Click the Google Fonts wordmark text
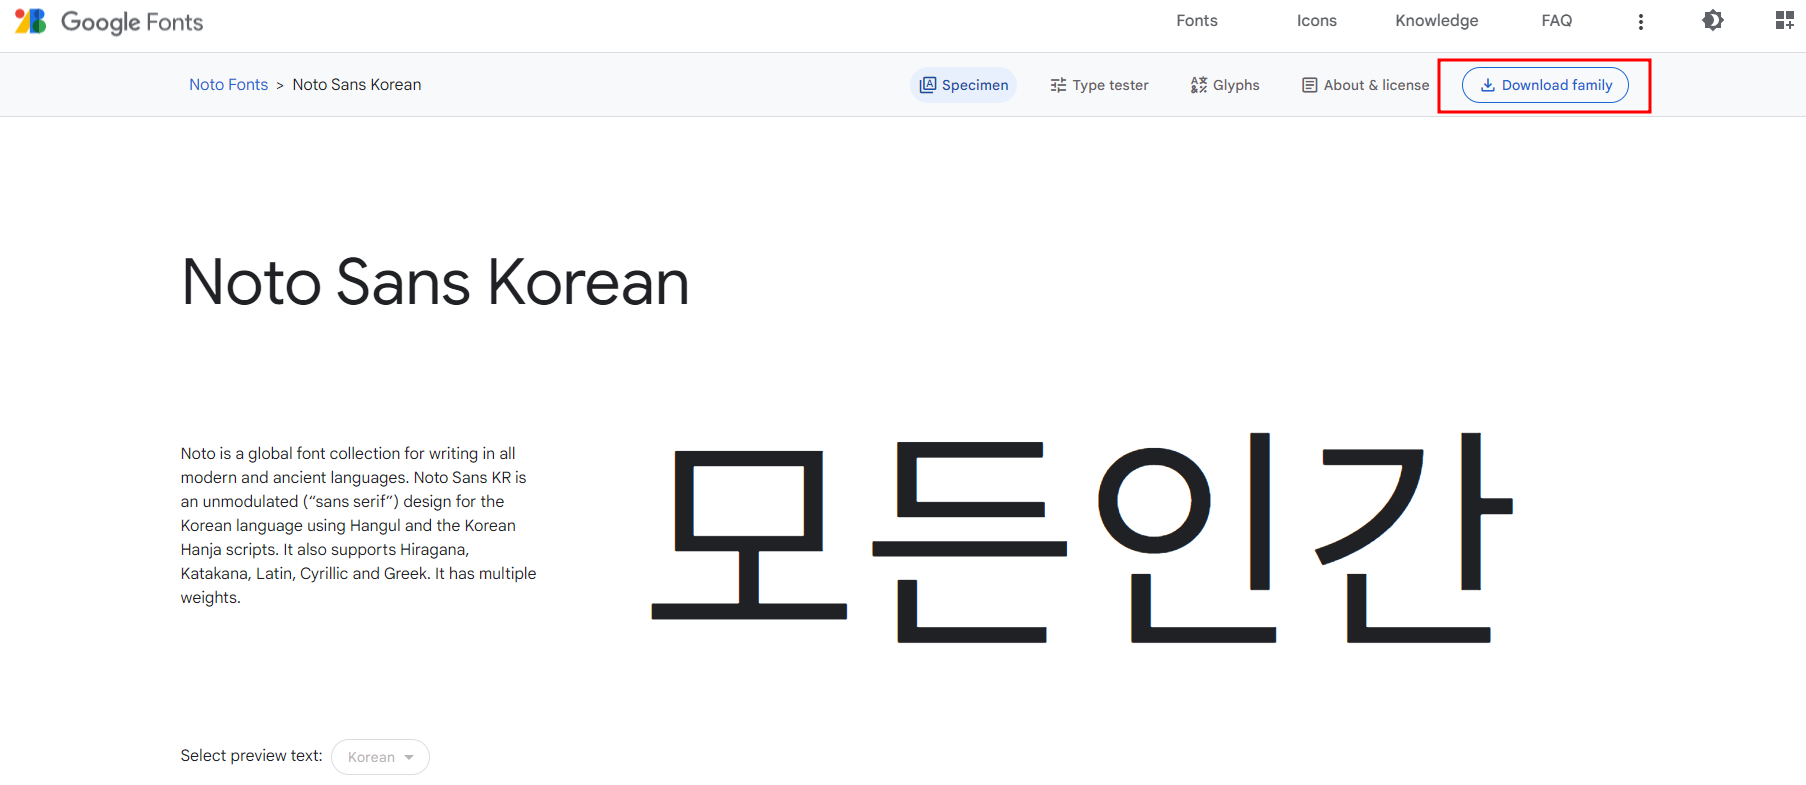1806x785 pixels. coord(132,22)
